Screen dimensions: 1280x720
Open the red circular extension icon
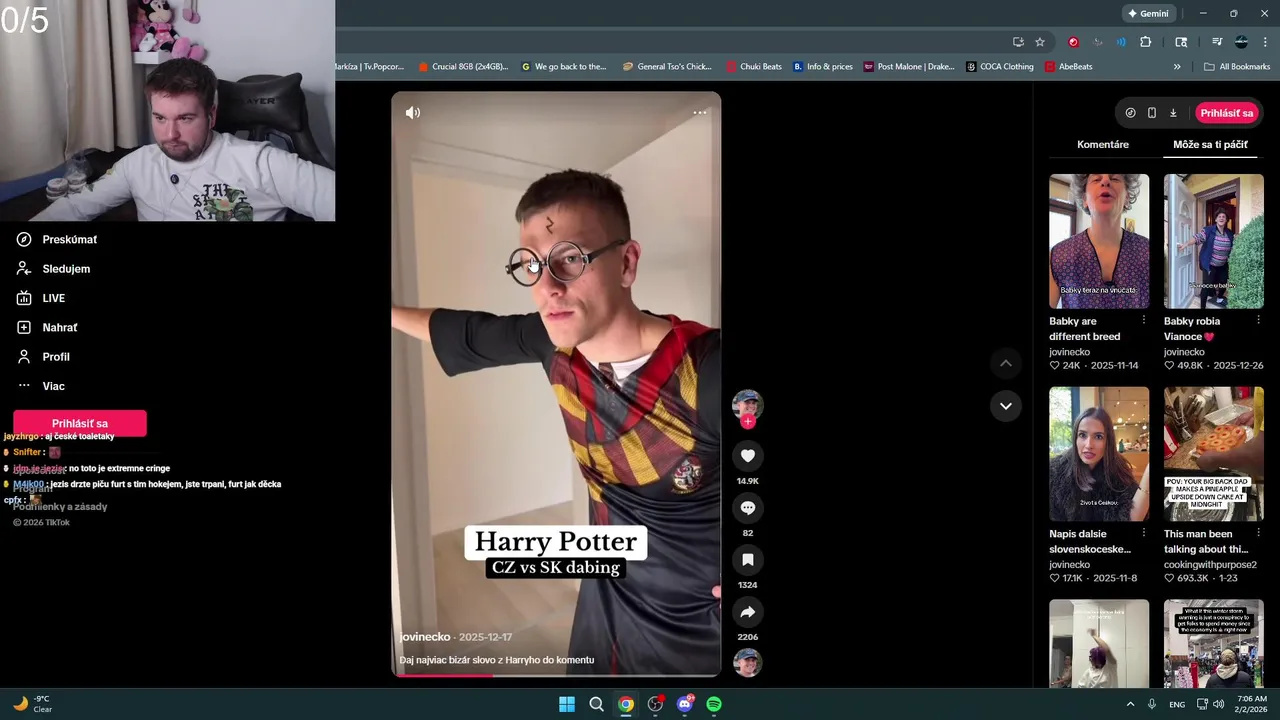[x=1073, y=42]
